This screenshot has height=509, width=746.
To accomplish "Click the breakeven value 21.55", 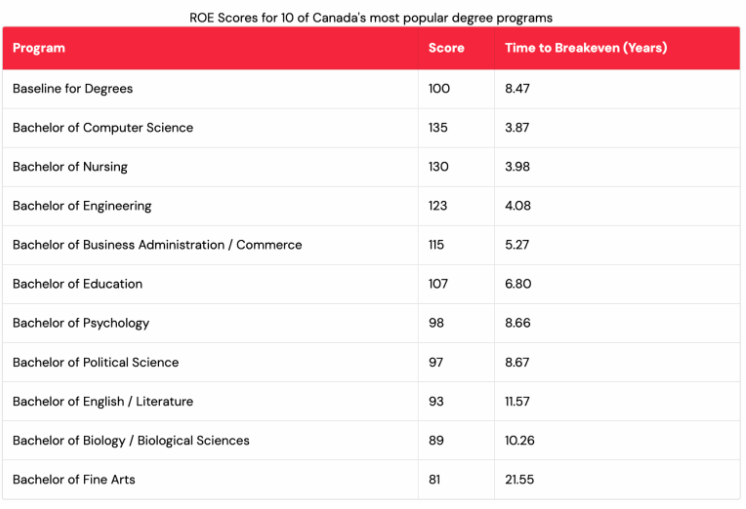I will coord(520,480).
